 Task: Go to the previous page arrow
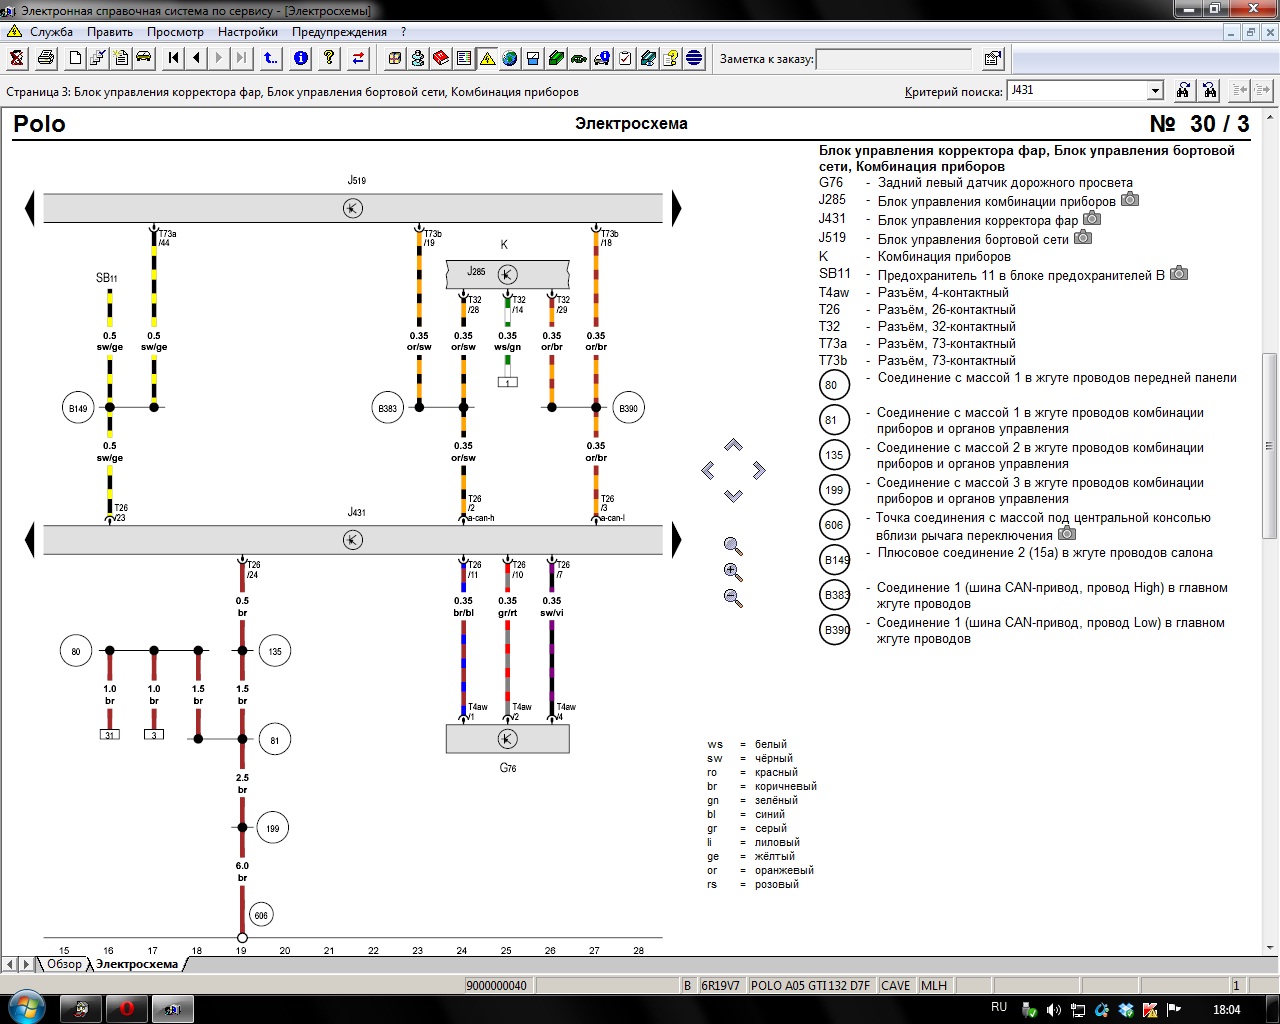click(197, 58)
